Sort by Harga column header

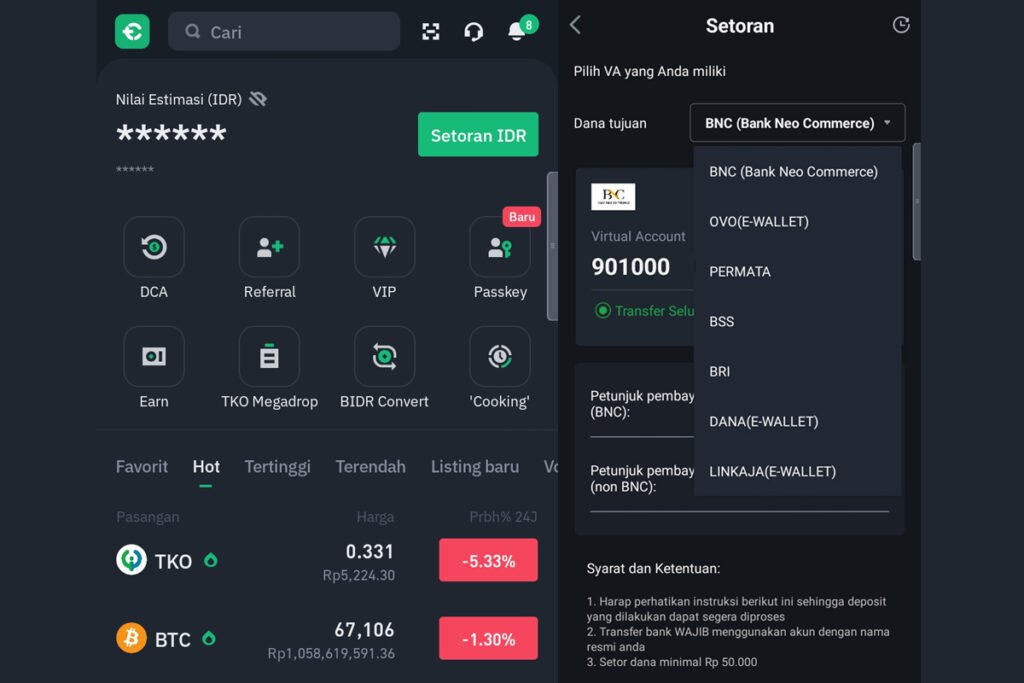tap(375, 517)
